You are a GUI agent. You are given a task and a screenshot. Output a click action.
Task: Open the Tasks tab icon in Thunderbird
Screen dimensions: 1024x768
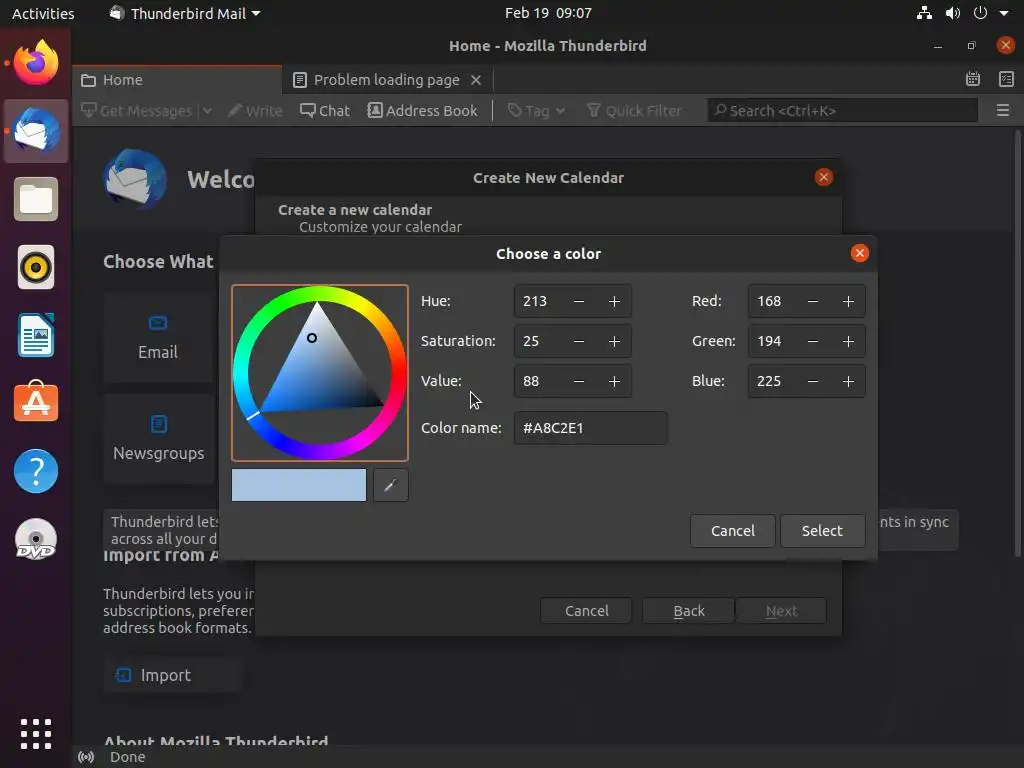1006,79
